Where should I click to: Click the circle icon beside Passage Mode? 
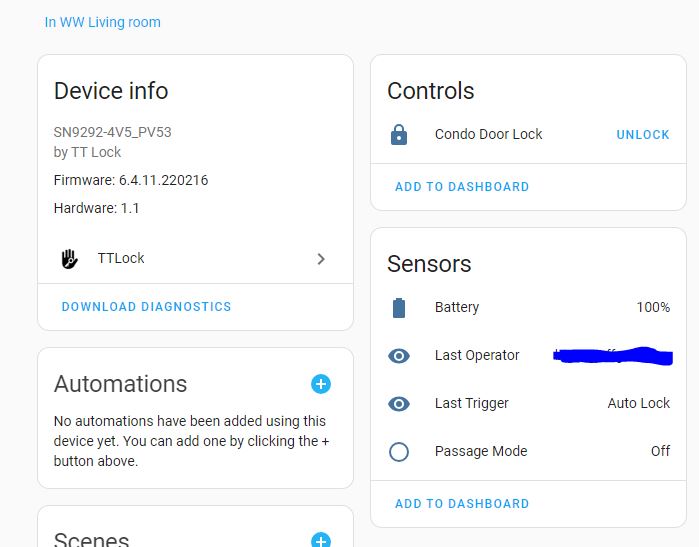[x=399, y=452]
